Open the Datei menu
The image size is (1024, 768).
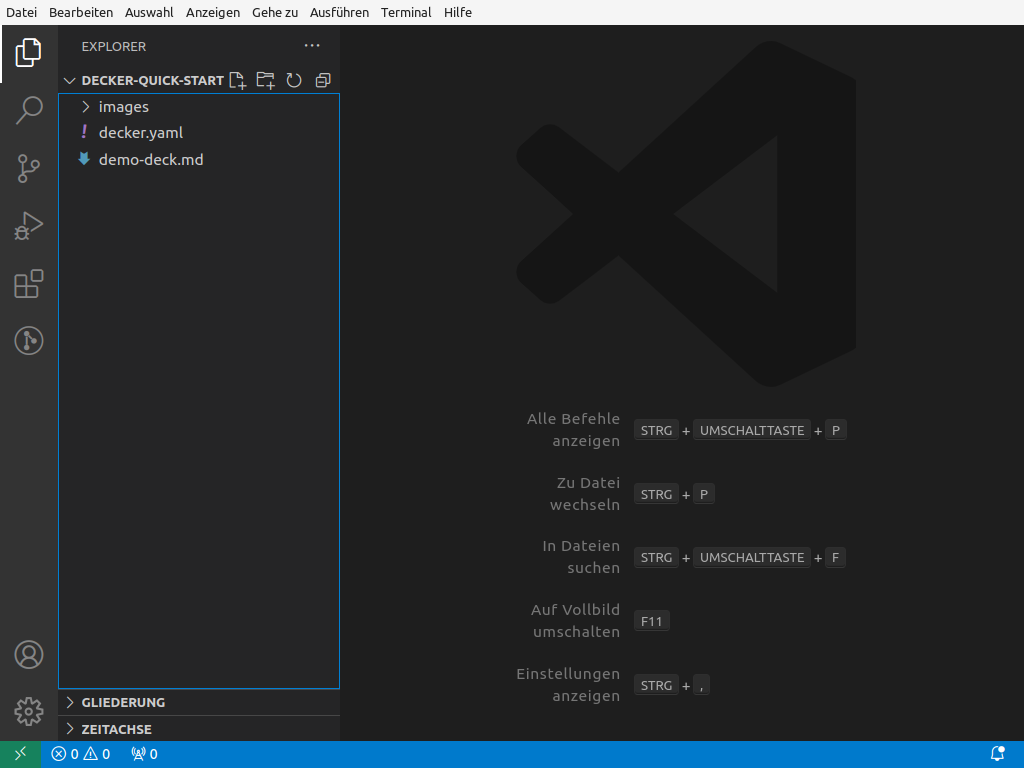[22, 12]
